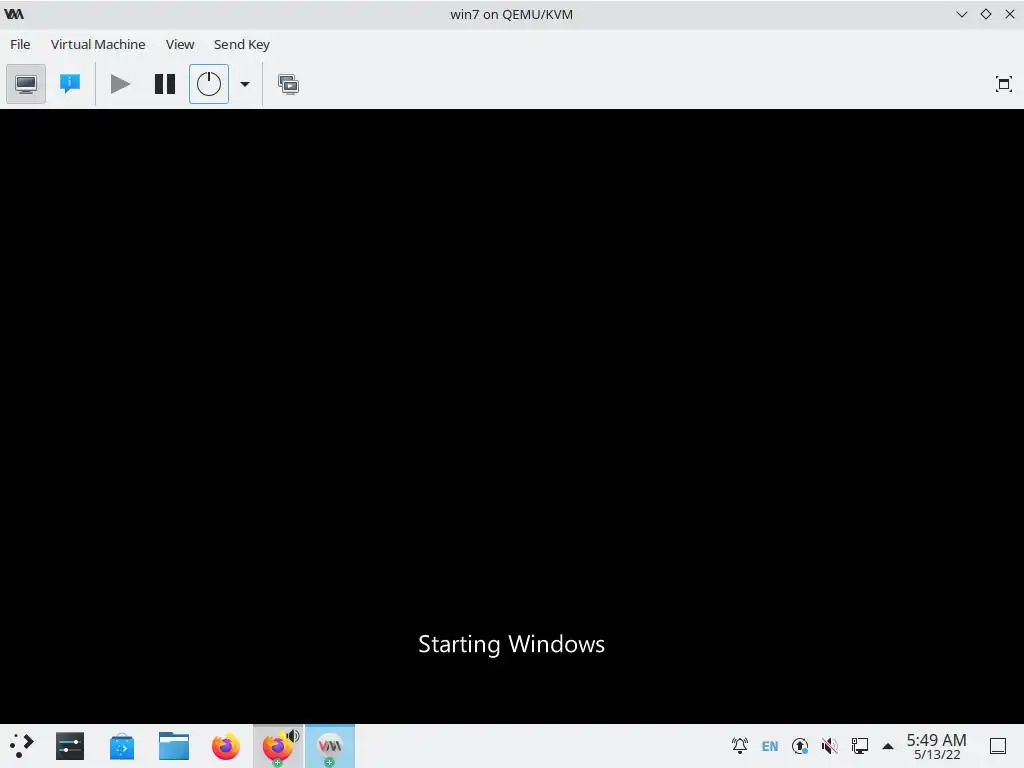Open the Dolphin file manager
This screenshot has width=1024, height=768.
(174, 746)
